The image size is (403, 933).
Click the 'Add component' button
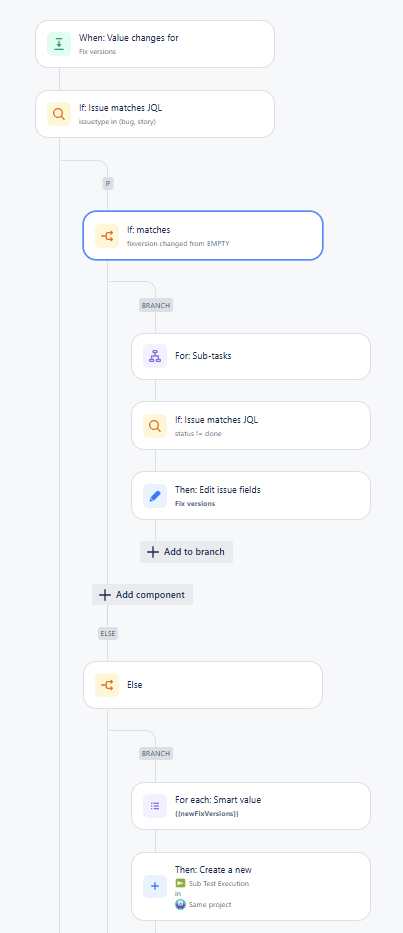[x=142, y=594]
